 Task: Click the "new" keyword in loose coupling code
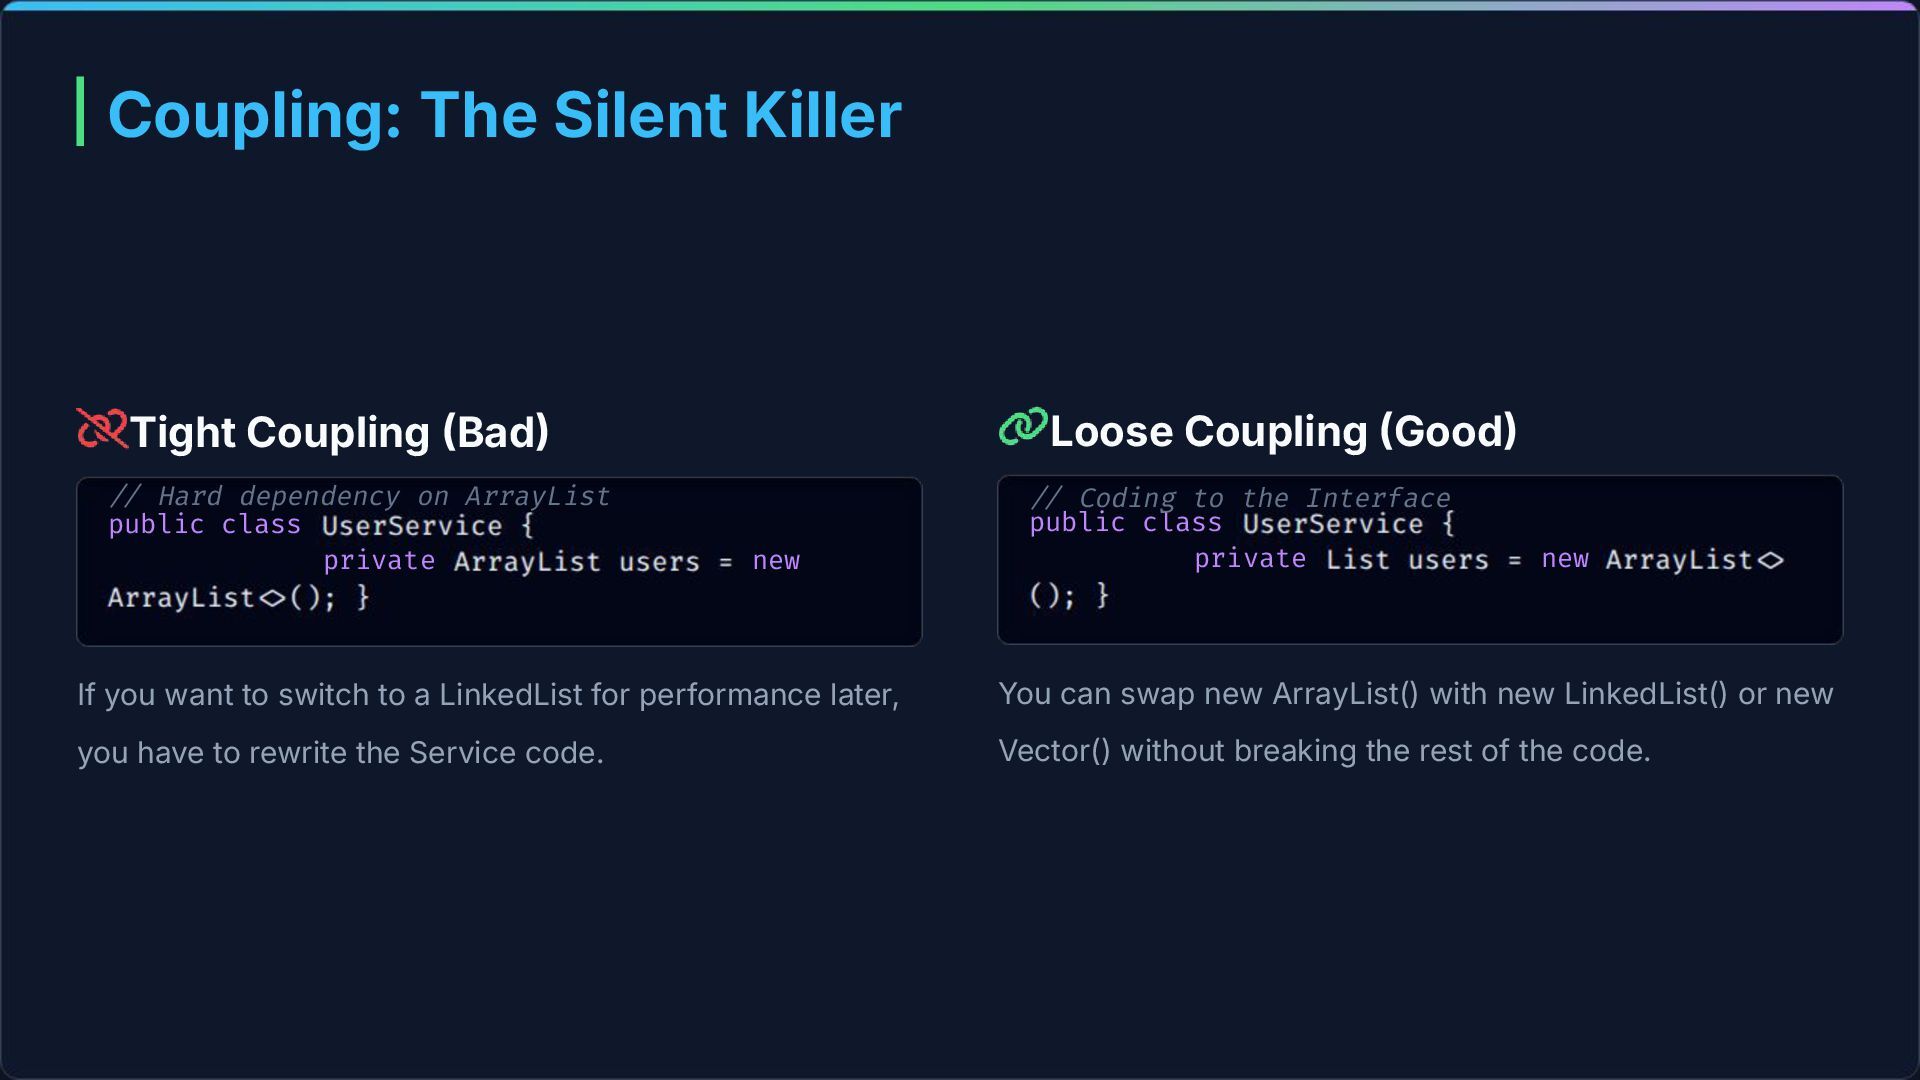1565,559
